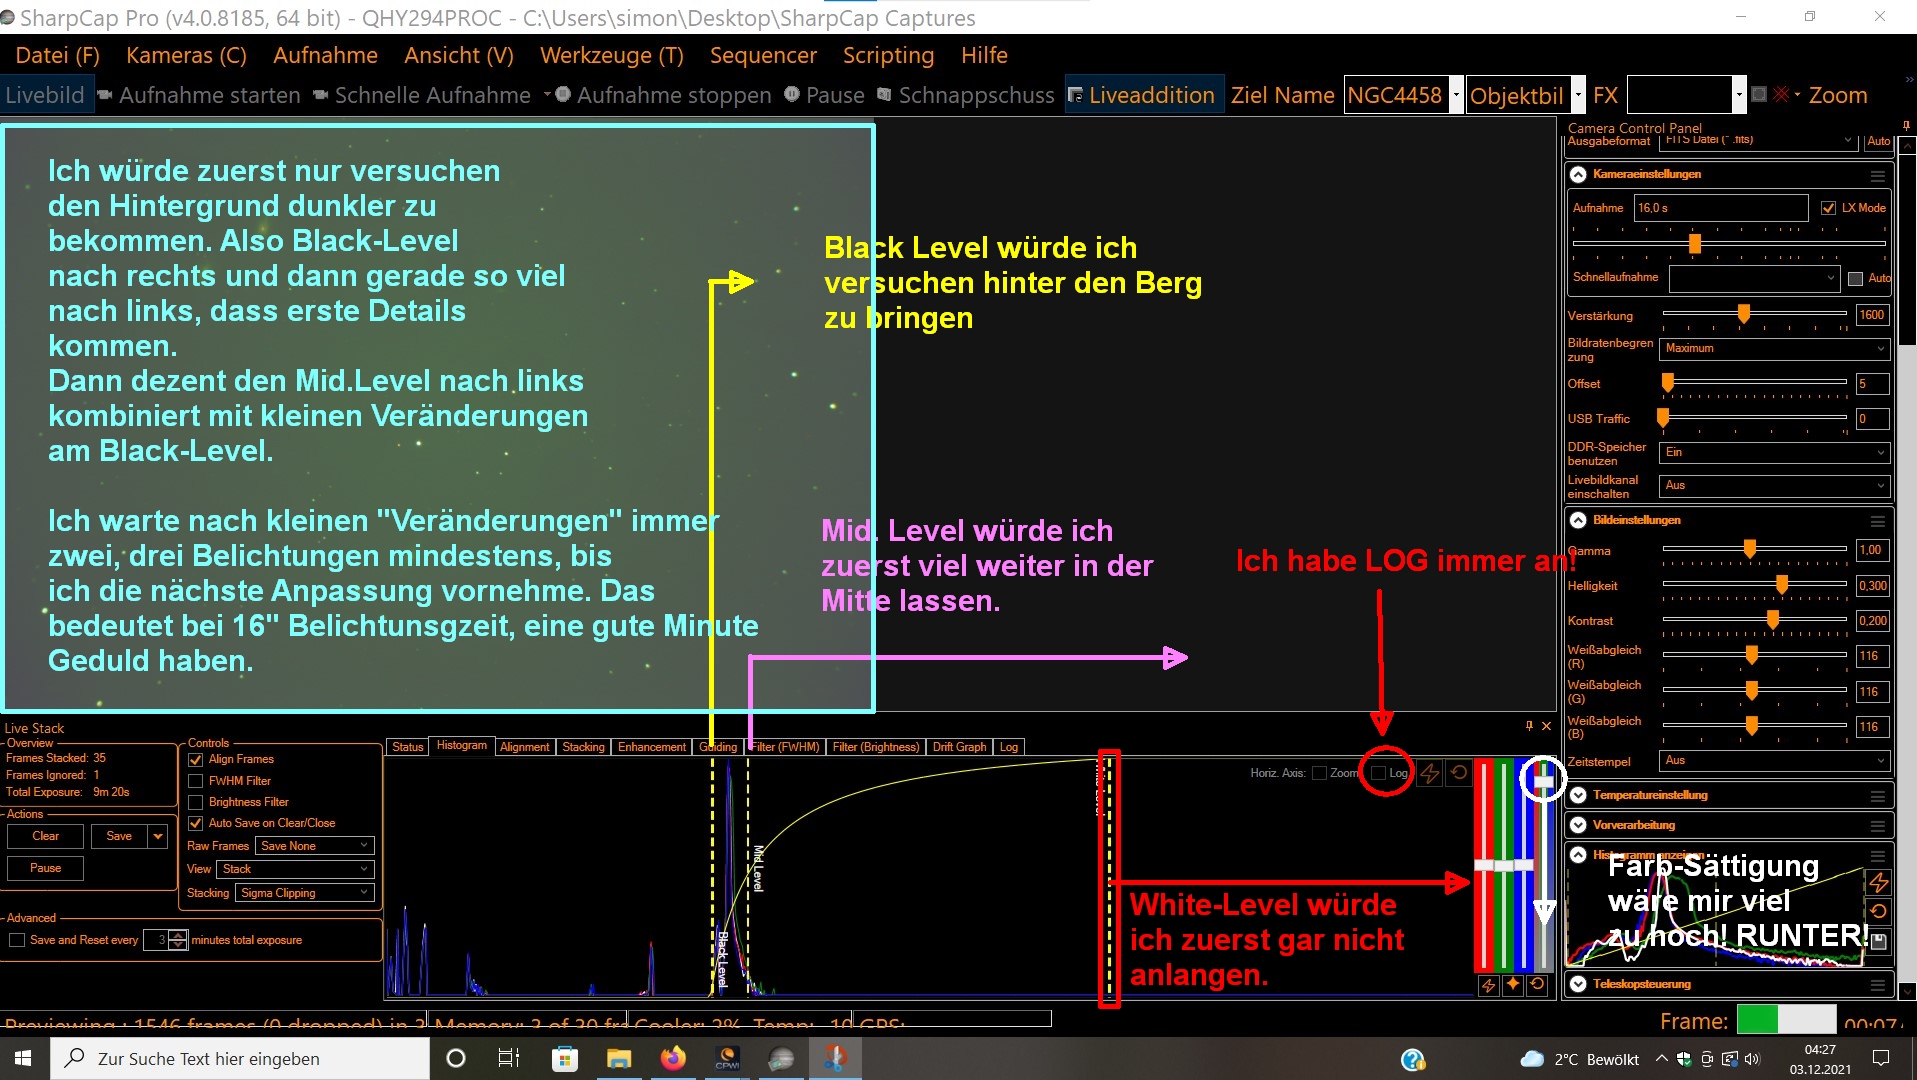Expand Temperatureinstellung section
This screenshot has width=1917, height=1080.
1578,796
